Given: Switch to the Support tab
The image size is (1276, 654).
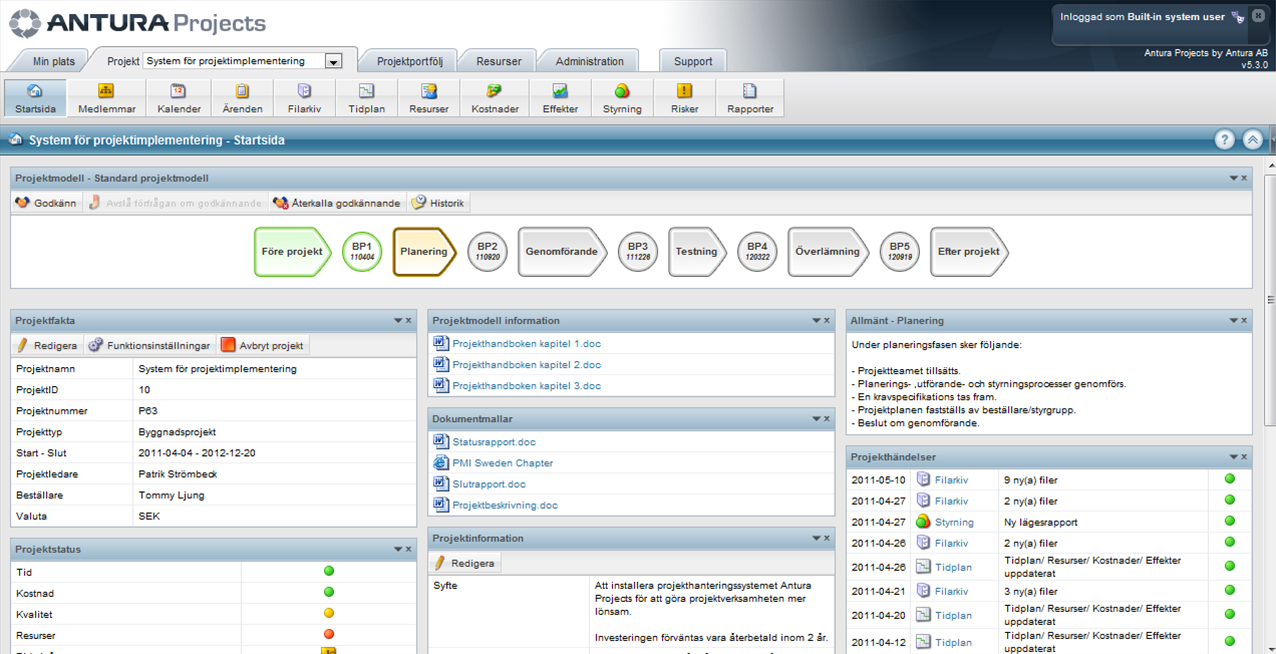Looking at the screenshot, I should point(693,61).
